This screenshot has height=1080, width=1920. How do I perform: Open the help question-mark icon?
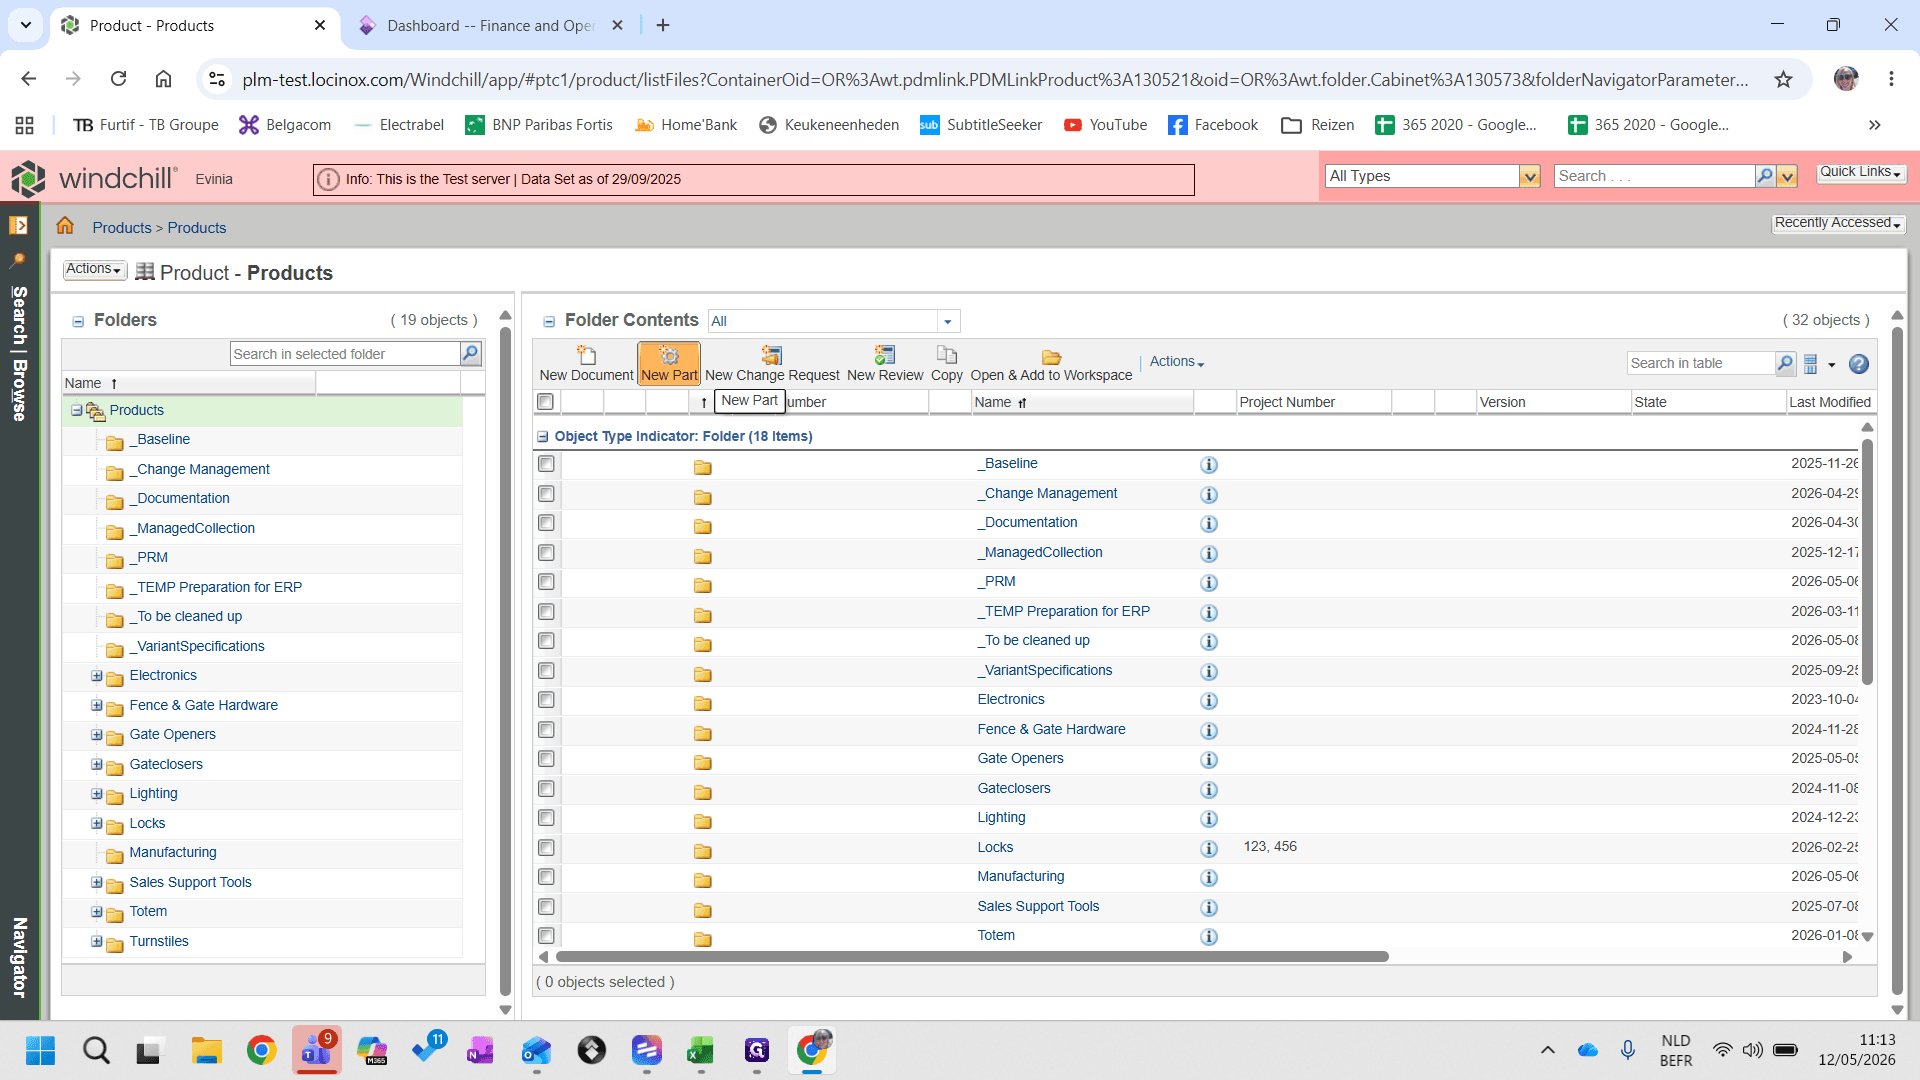click(x=1859, y=364)
